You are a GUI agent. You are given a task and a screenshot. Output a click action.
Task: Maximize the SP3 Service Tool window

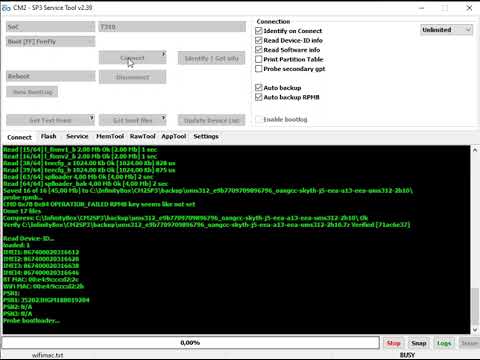445,8
